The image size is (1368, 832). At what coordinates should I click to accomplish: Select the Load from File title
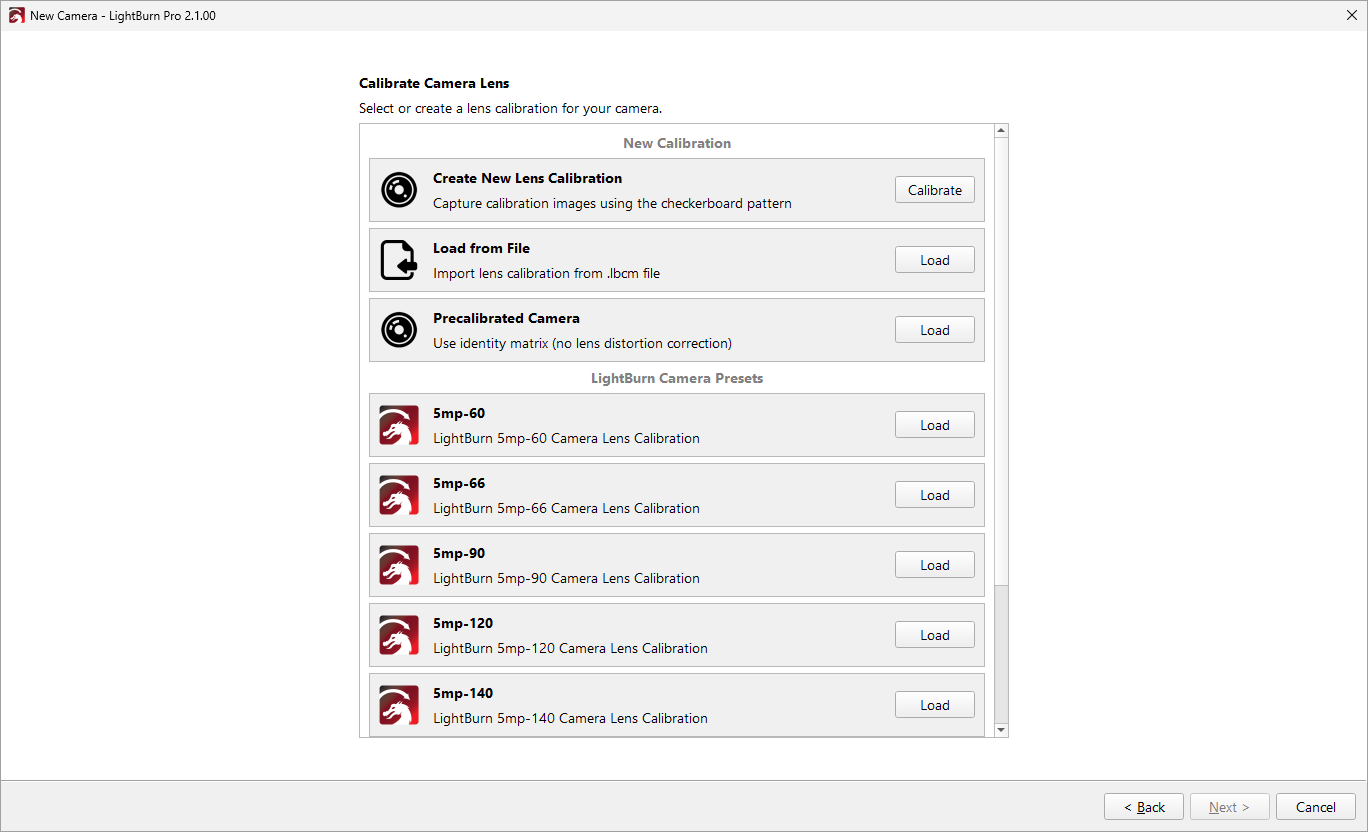(482, 248)
